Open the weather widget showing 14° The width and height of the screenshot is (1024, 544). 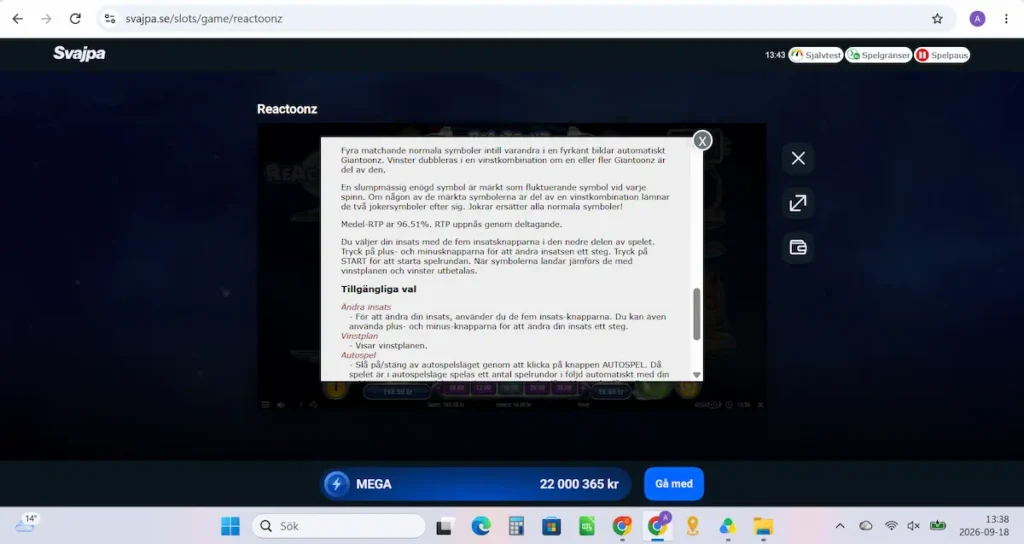[x=26, y=523]
